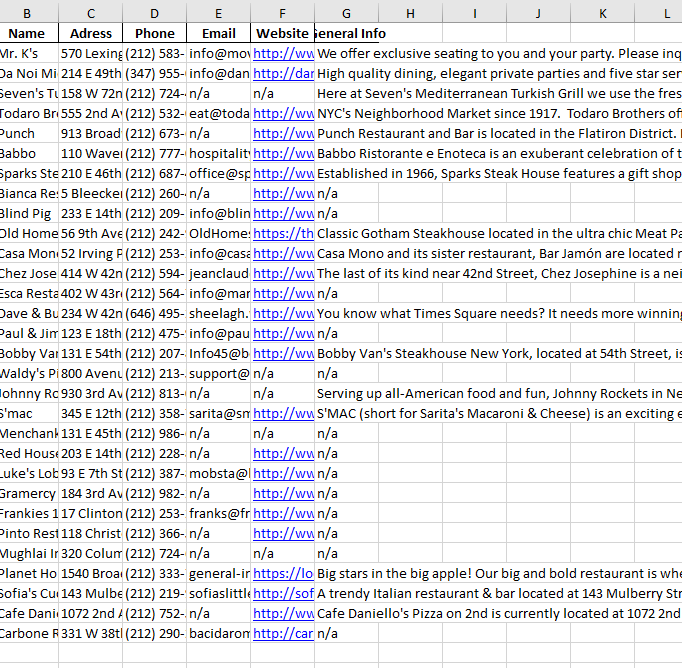Select info cell 'Big stars in the big apple'
Image resolution: width=682 pixels, height=668 pixels.
(498, 574)
